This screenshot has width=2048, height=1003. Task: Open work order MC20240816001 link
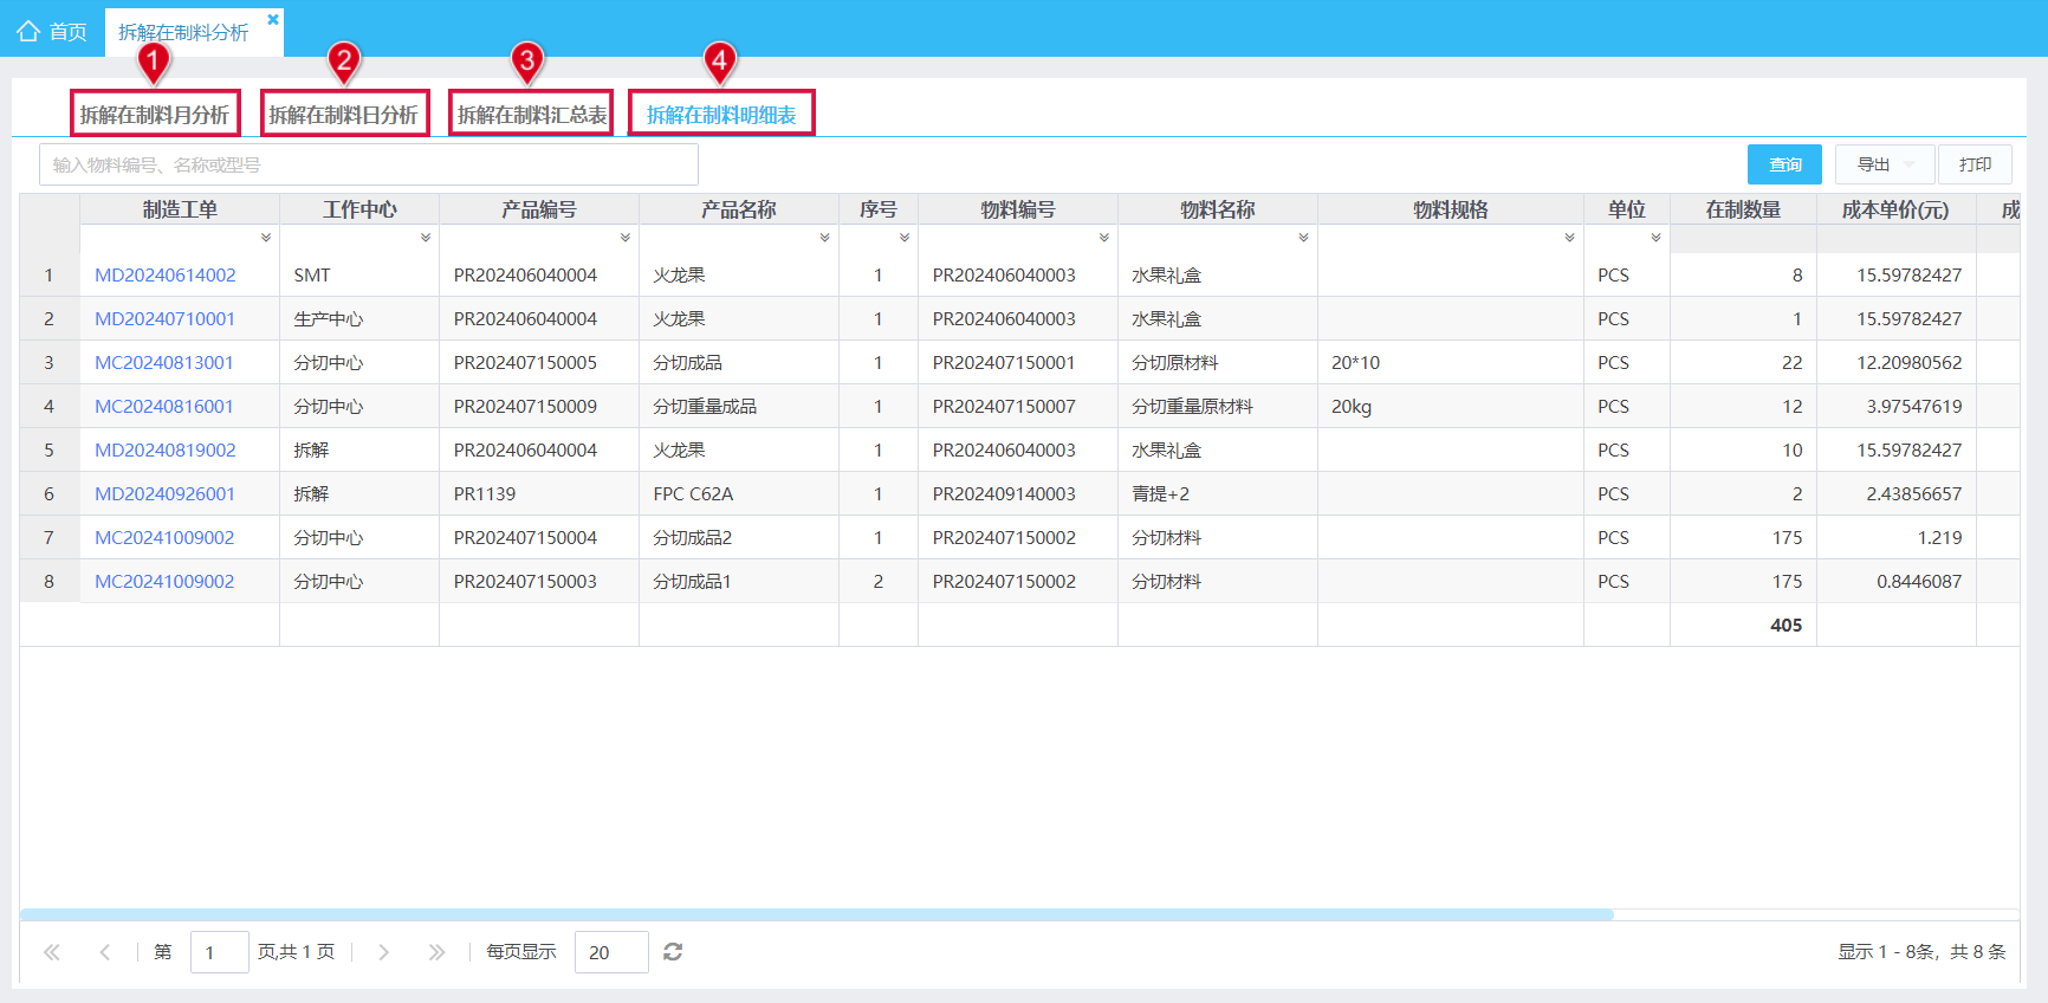[x=164, y=407]
